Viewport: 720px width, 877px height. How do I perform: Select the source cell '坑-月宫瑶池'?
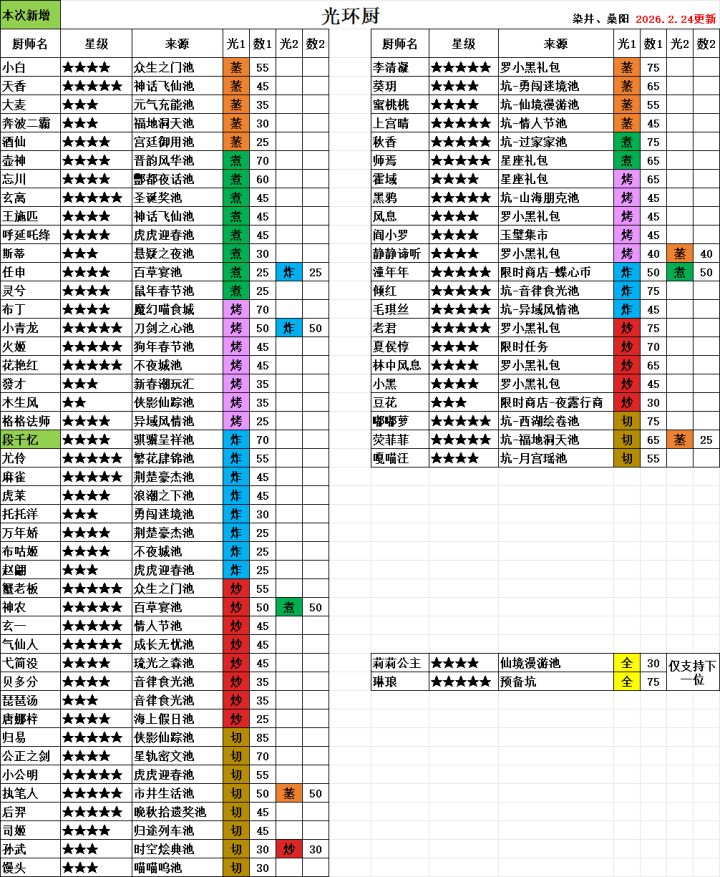coord(555,458)
